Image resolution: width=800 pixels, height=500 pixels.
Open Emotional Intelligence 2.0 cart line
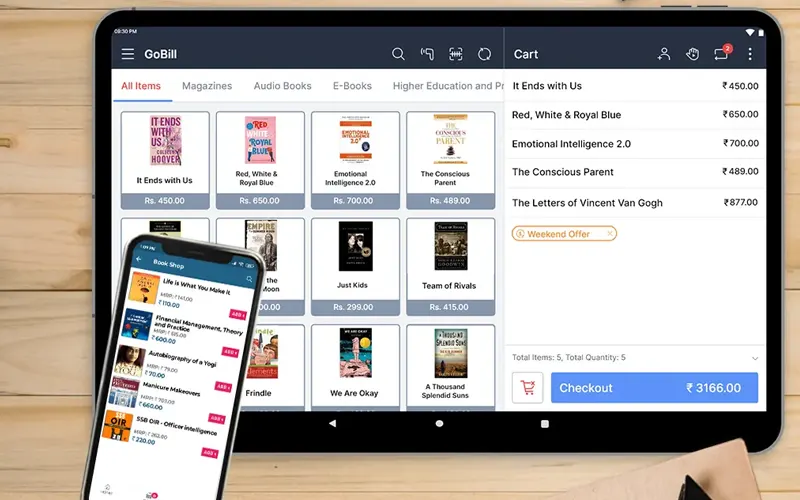click(635, 144)
